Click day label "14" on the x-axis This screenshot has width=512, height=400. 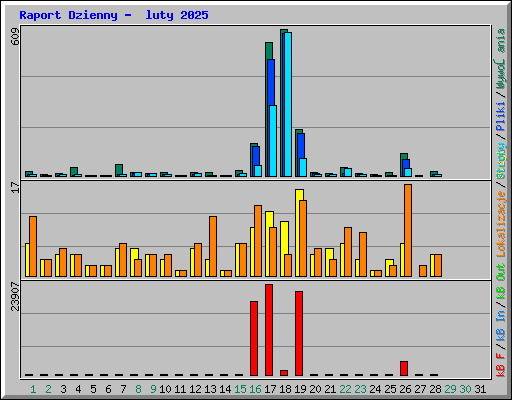225,389
